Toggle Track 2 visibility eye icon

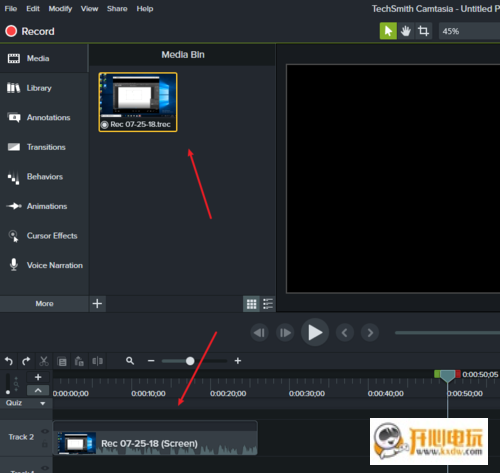tap(45, 431)
